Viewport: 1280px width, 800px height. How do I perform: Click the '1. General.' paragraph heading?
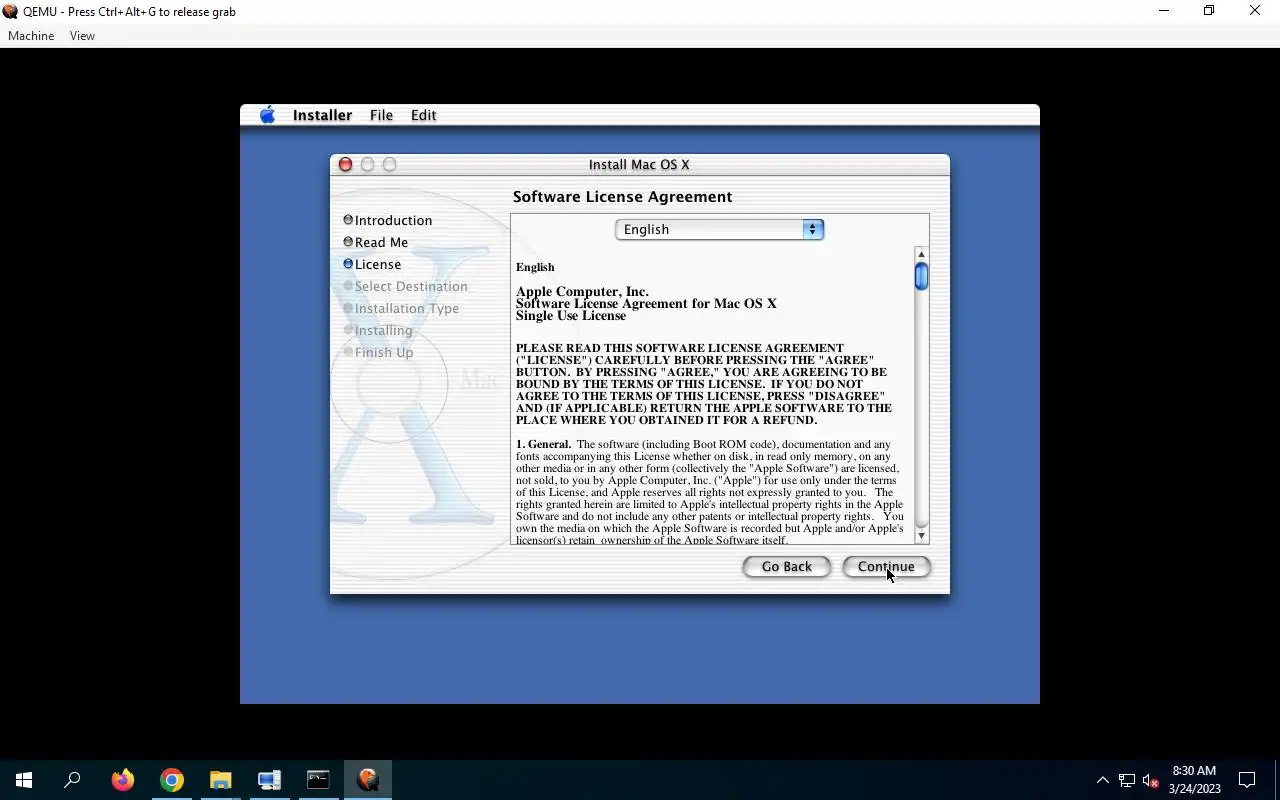[x=544, y=444]
